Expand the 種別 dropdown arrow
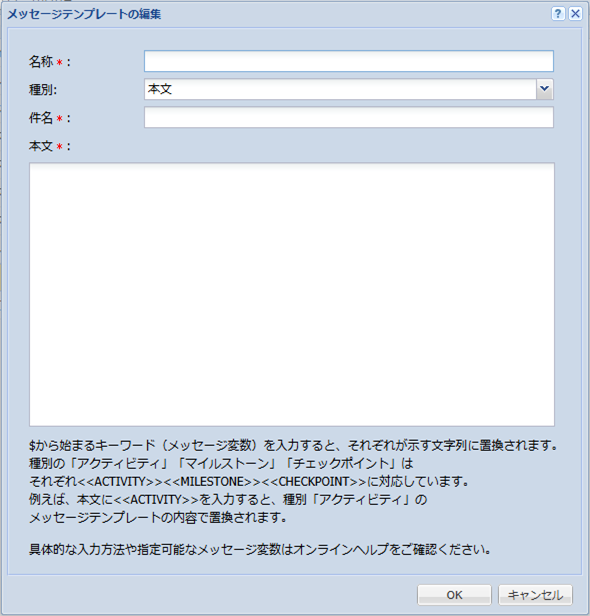 pyautogui.click(x=545, y=89)
